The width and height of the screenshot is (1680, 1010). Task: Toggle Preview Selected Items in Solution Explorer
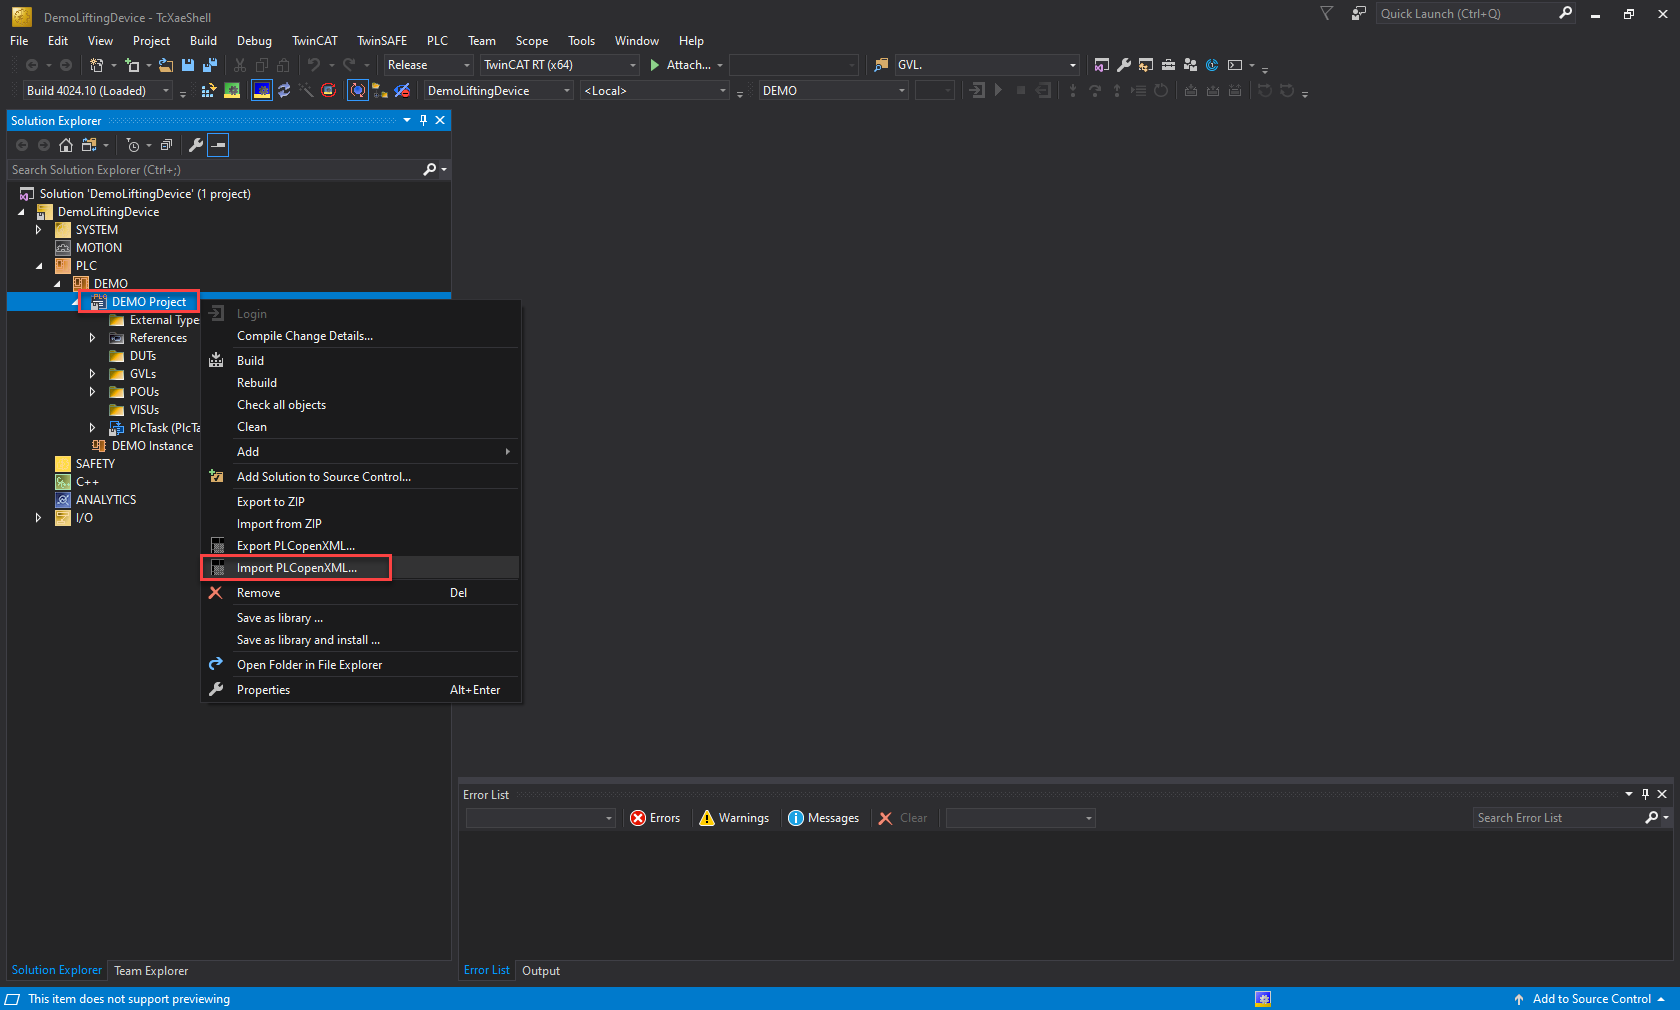coord(218,145)
